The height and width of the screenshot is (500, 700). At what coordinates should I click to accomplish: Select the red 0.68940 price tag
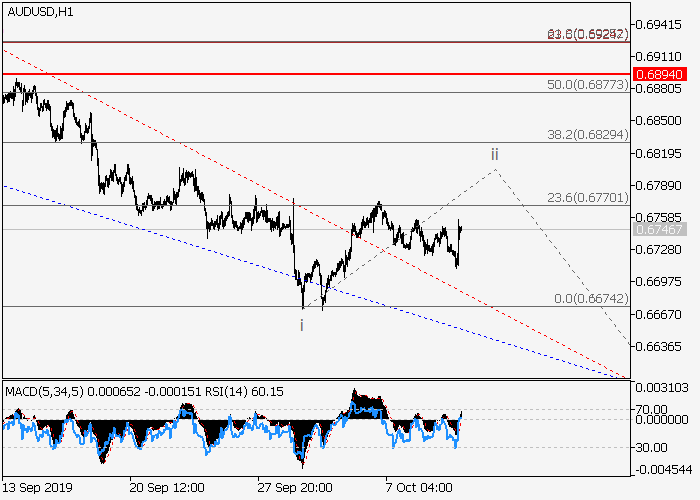(660, 74)
